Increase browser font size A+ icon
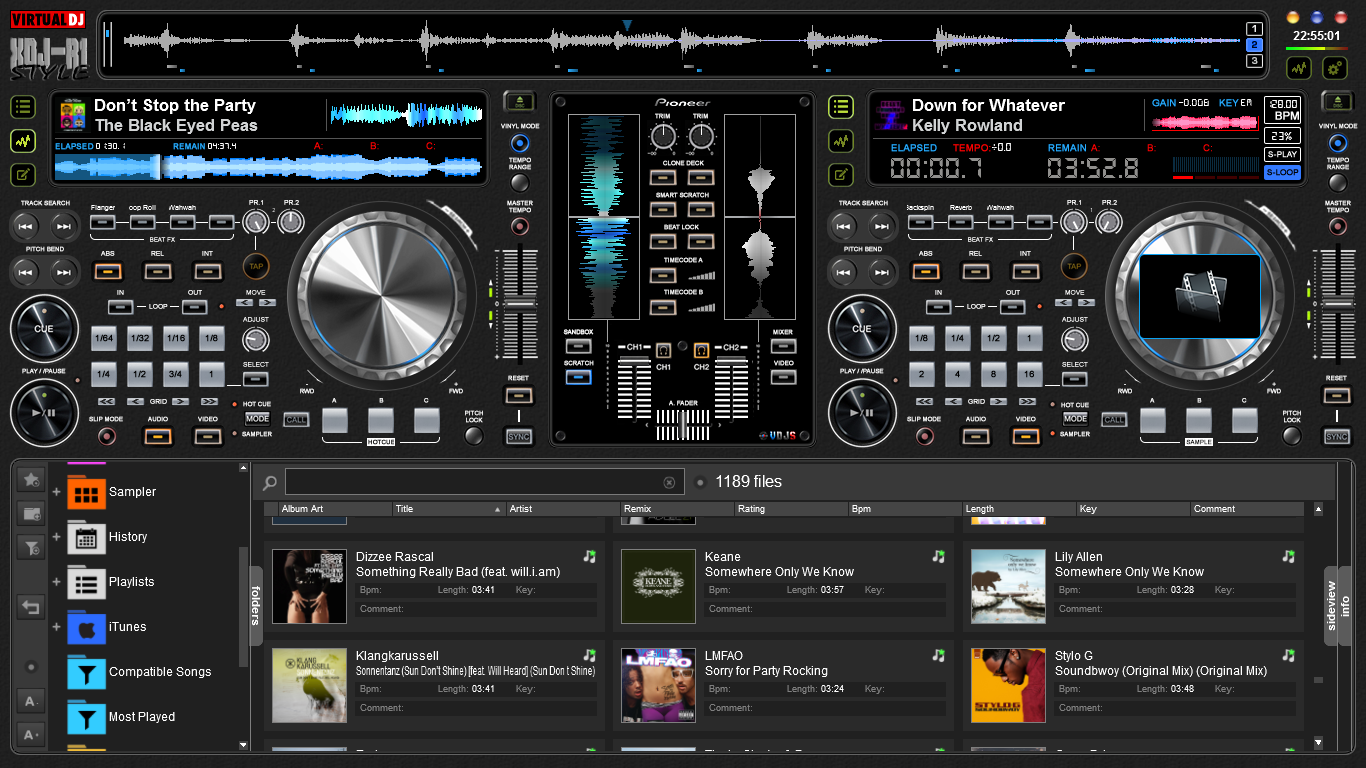Image resolution: width=1366 pixels, height=768 pixels. (30, 735)
